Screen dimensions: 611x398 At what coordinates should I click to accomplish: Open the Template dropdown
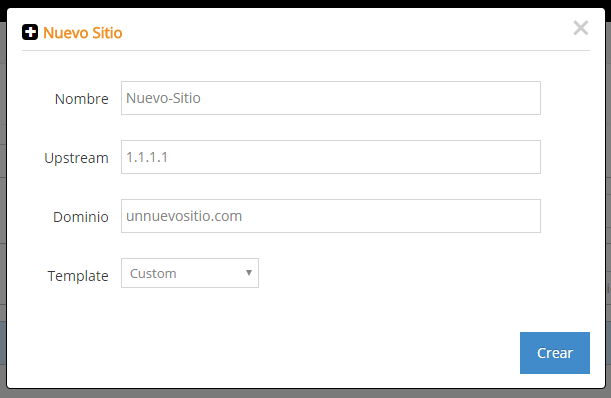point(190,273)
